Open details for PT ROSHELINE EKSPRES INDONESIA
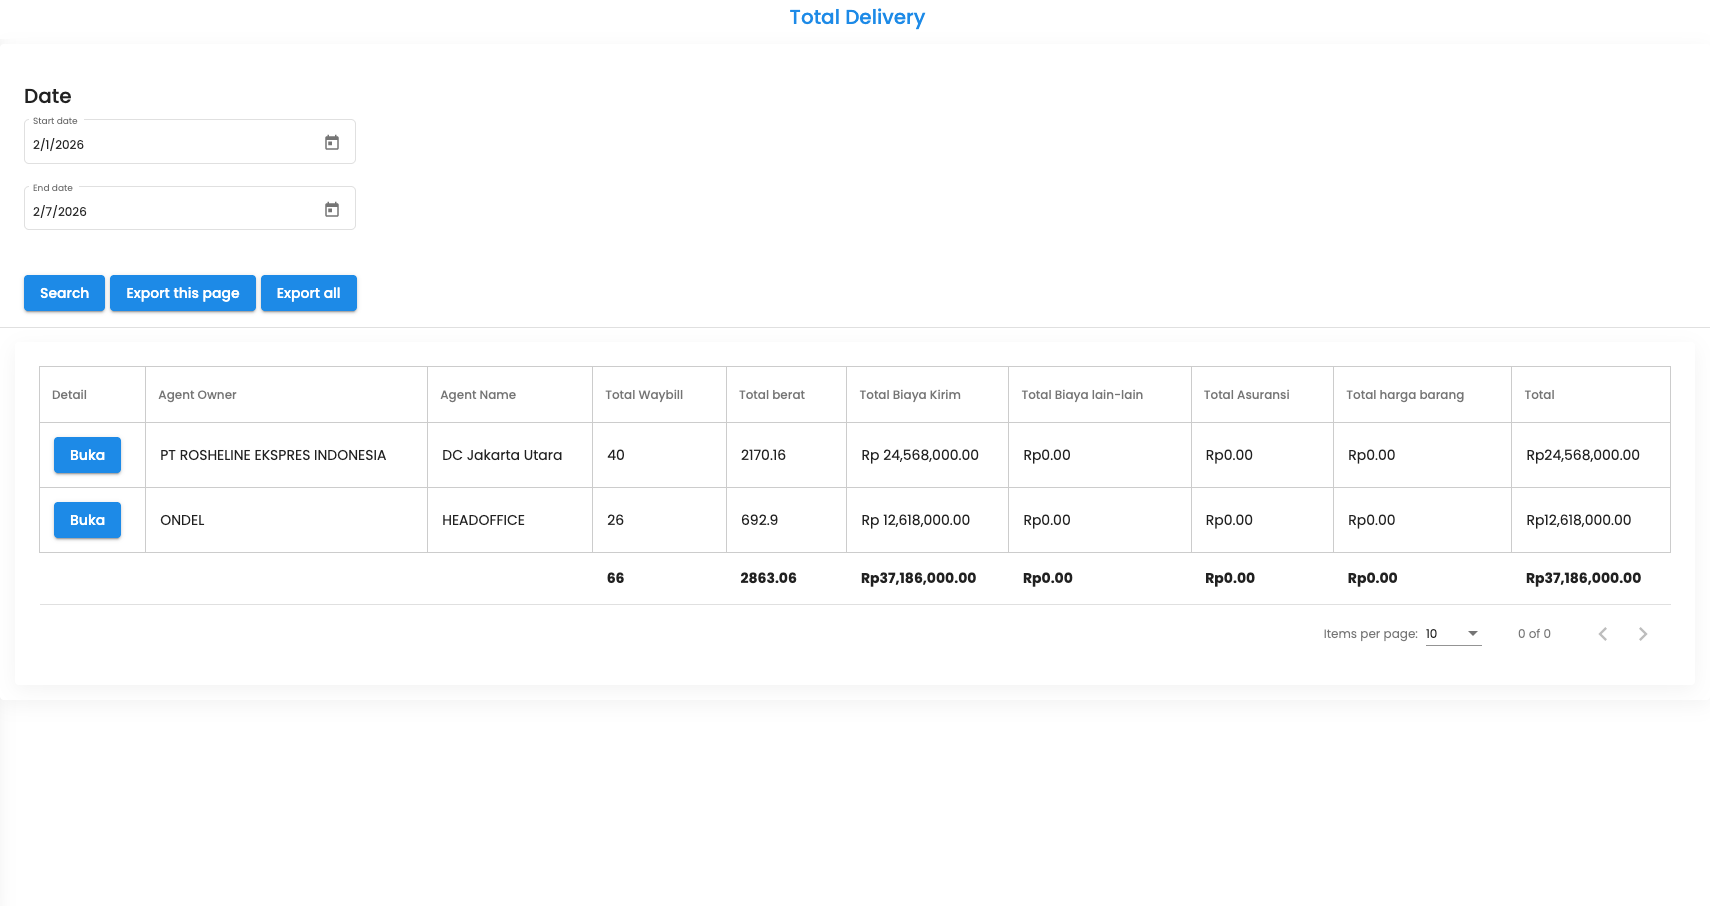 [87, 455]
